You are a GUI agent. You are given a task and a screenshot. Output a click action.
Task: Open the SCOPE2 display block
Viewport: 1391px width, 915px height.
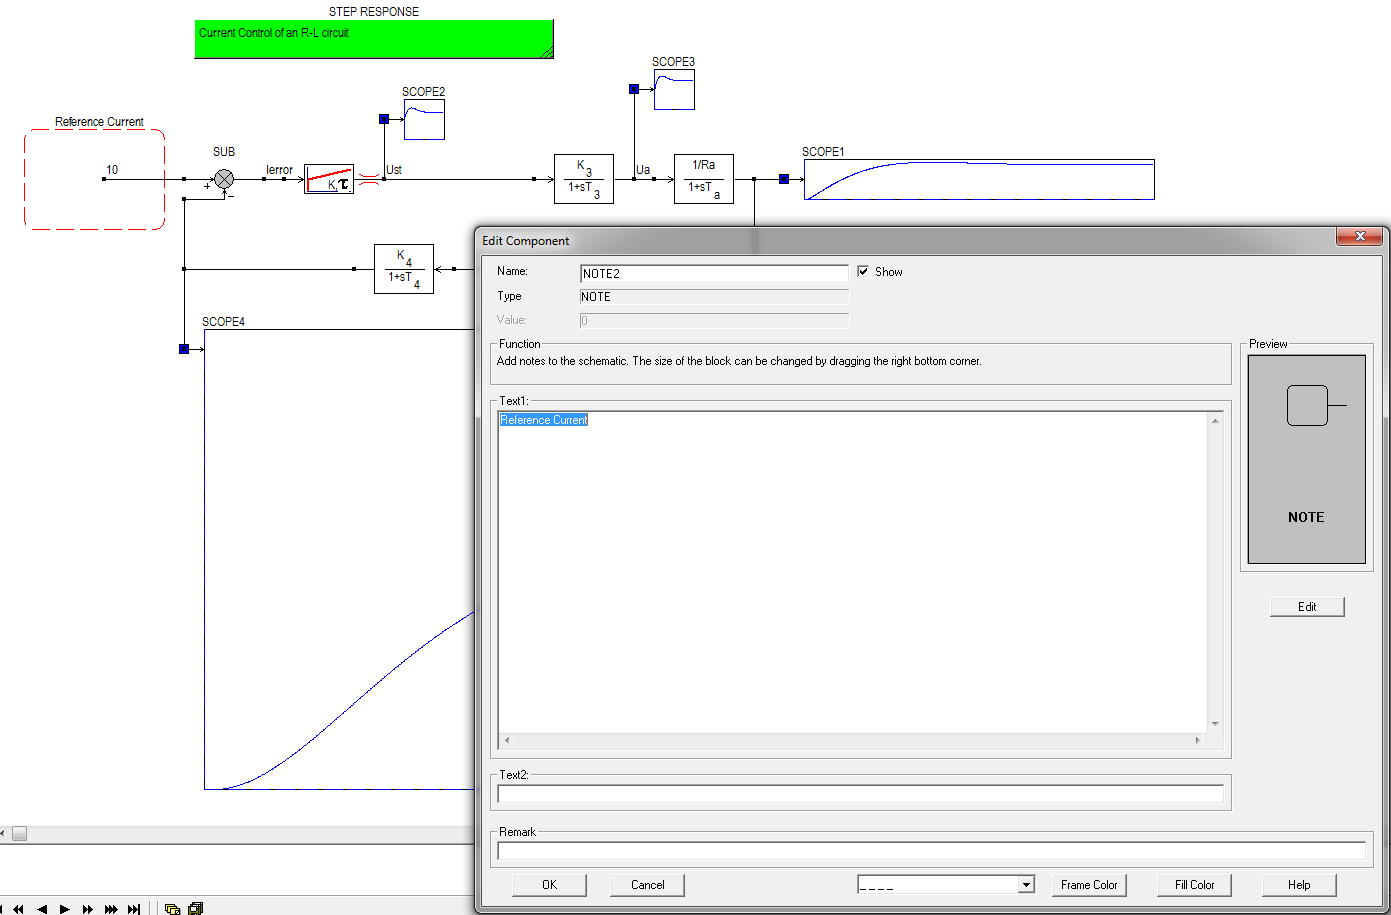(x=424, y=119)
